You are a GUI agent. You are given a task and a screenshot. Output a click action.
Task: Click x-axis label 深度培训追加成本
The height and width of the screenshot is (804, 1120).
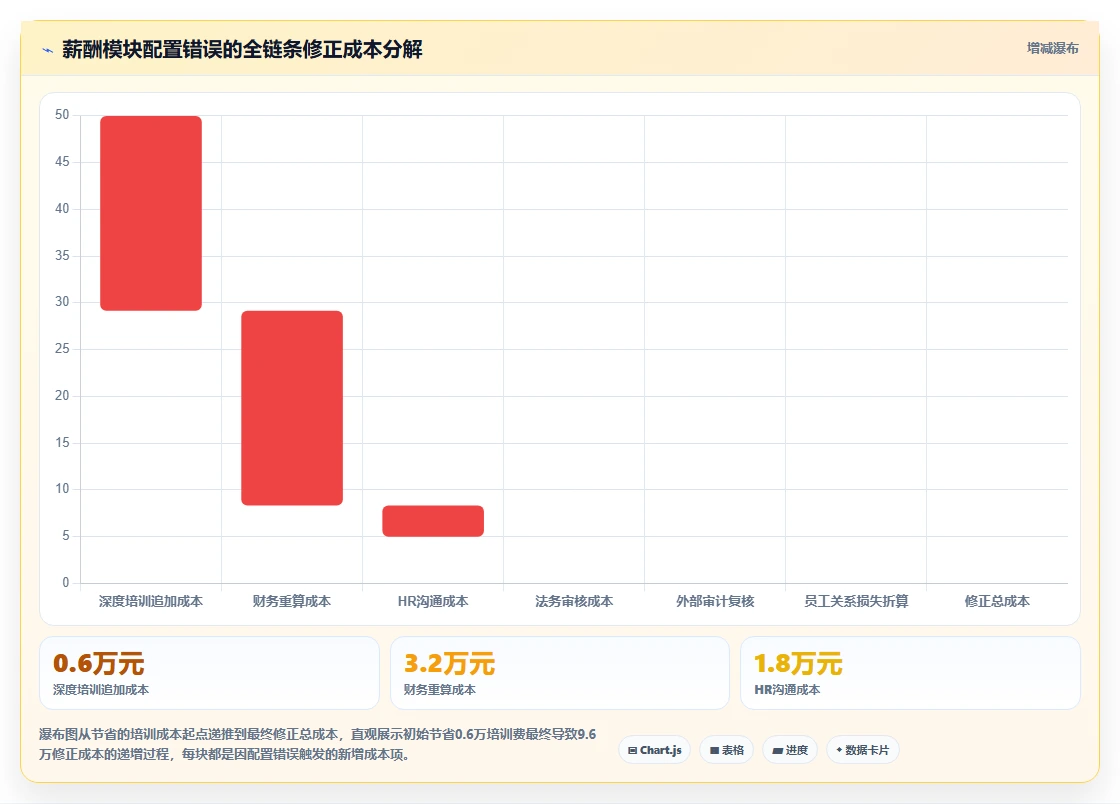(x=151, y=601)
